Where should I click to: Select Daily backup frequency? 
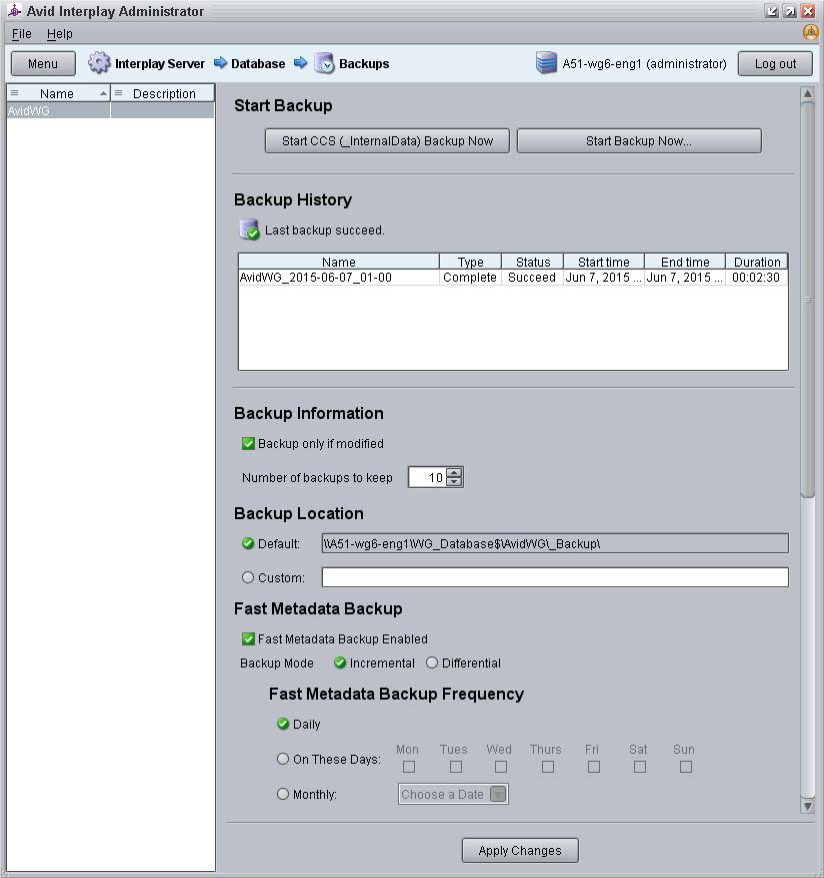point(283,724)
